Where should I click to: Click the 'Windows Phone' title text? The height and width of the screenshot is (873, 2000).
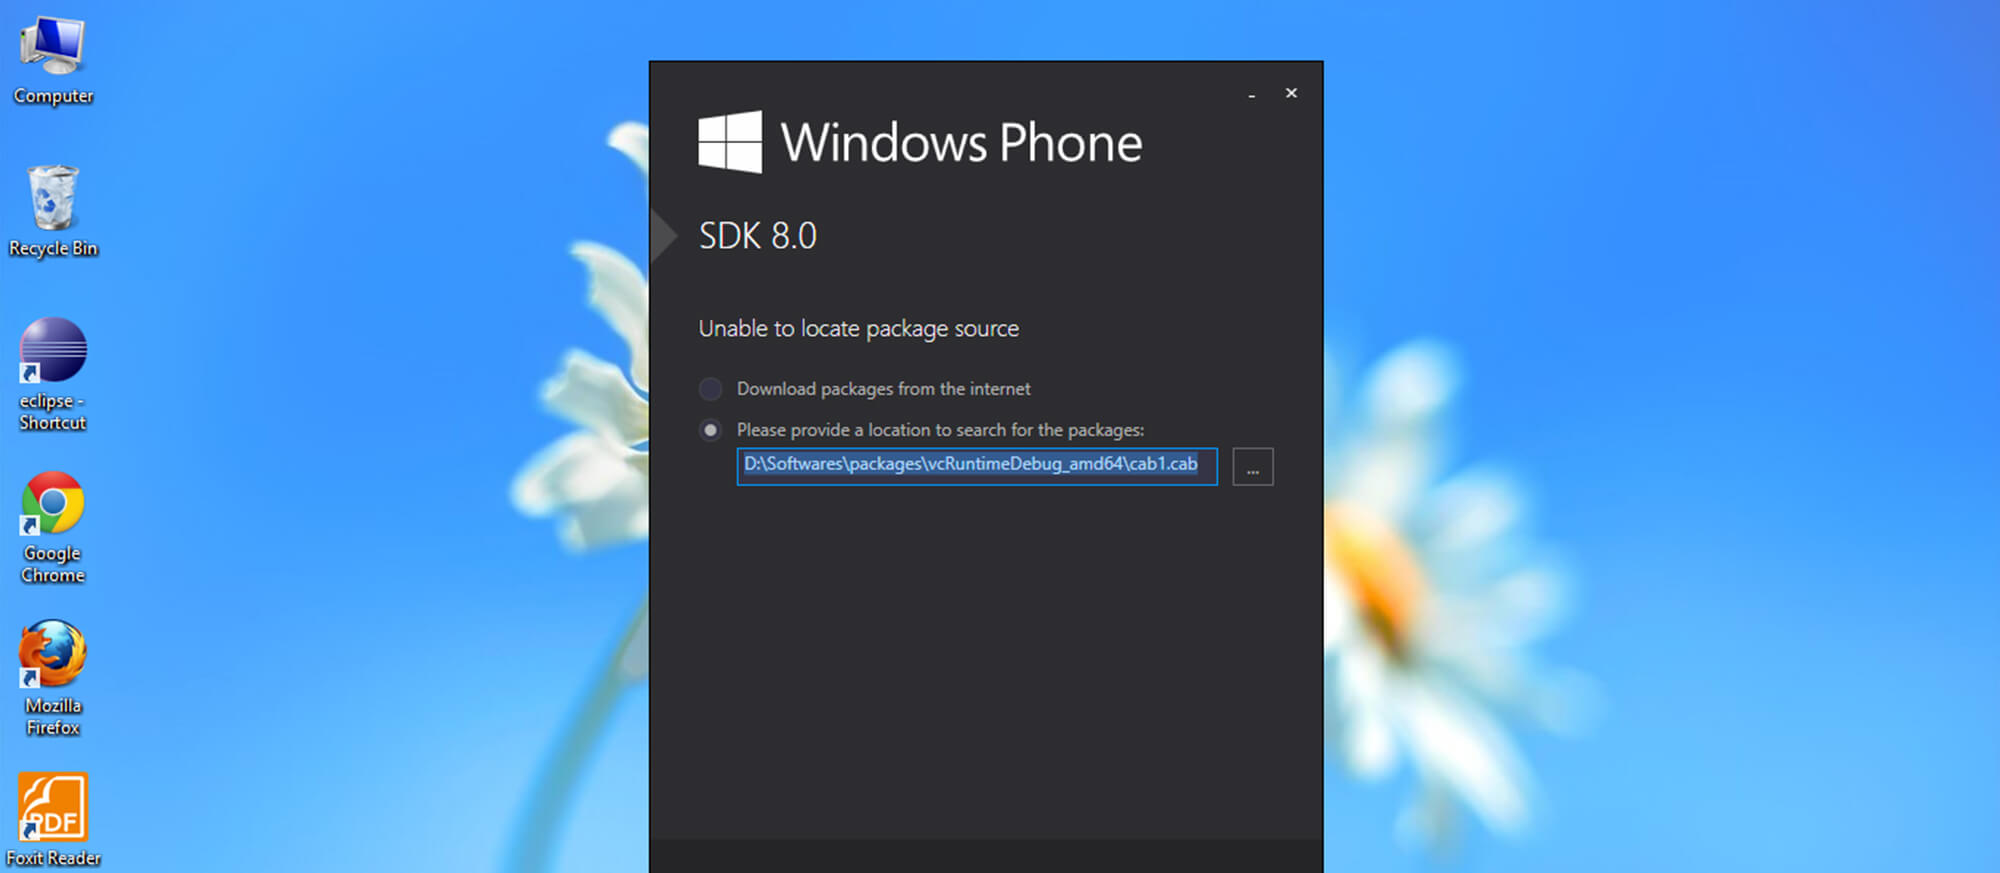(961, 143)
